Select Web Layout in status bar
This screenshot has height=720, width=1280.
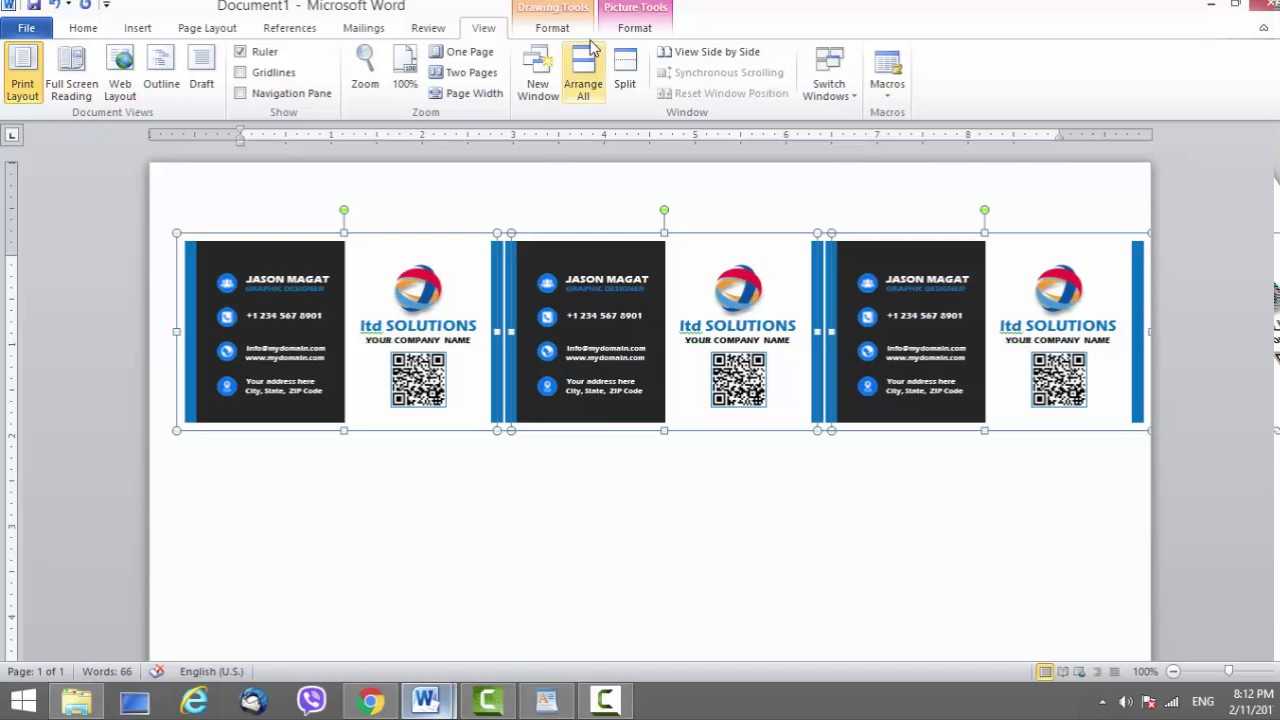[x=1081, y=672]
